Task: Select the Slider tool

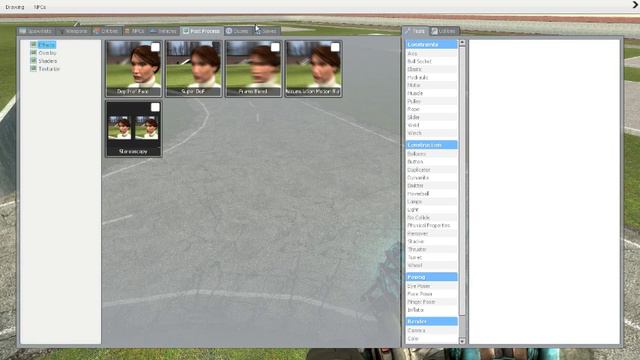Action: tap(431, 117)
